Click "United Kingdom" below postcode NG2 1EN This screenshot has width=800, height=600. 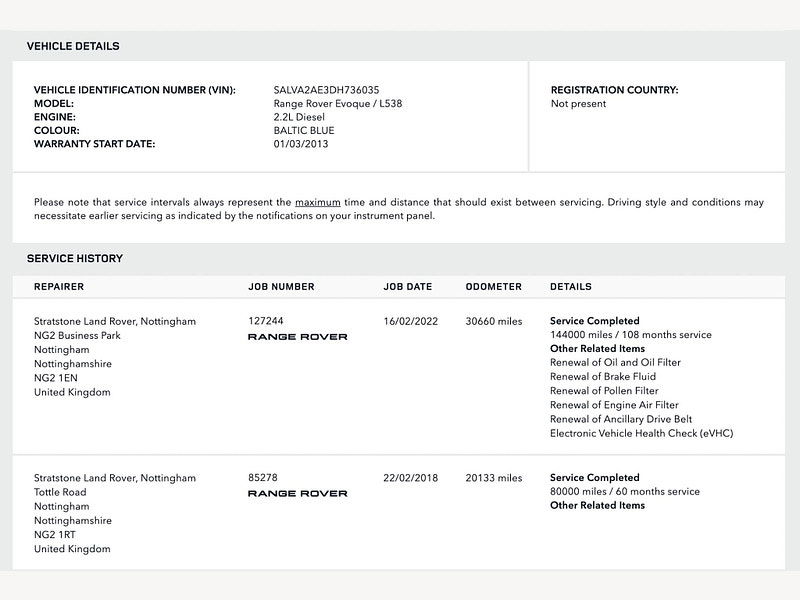coord(72,392)
